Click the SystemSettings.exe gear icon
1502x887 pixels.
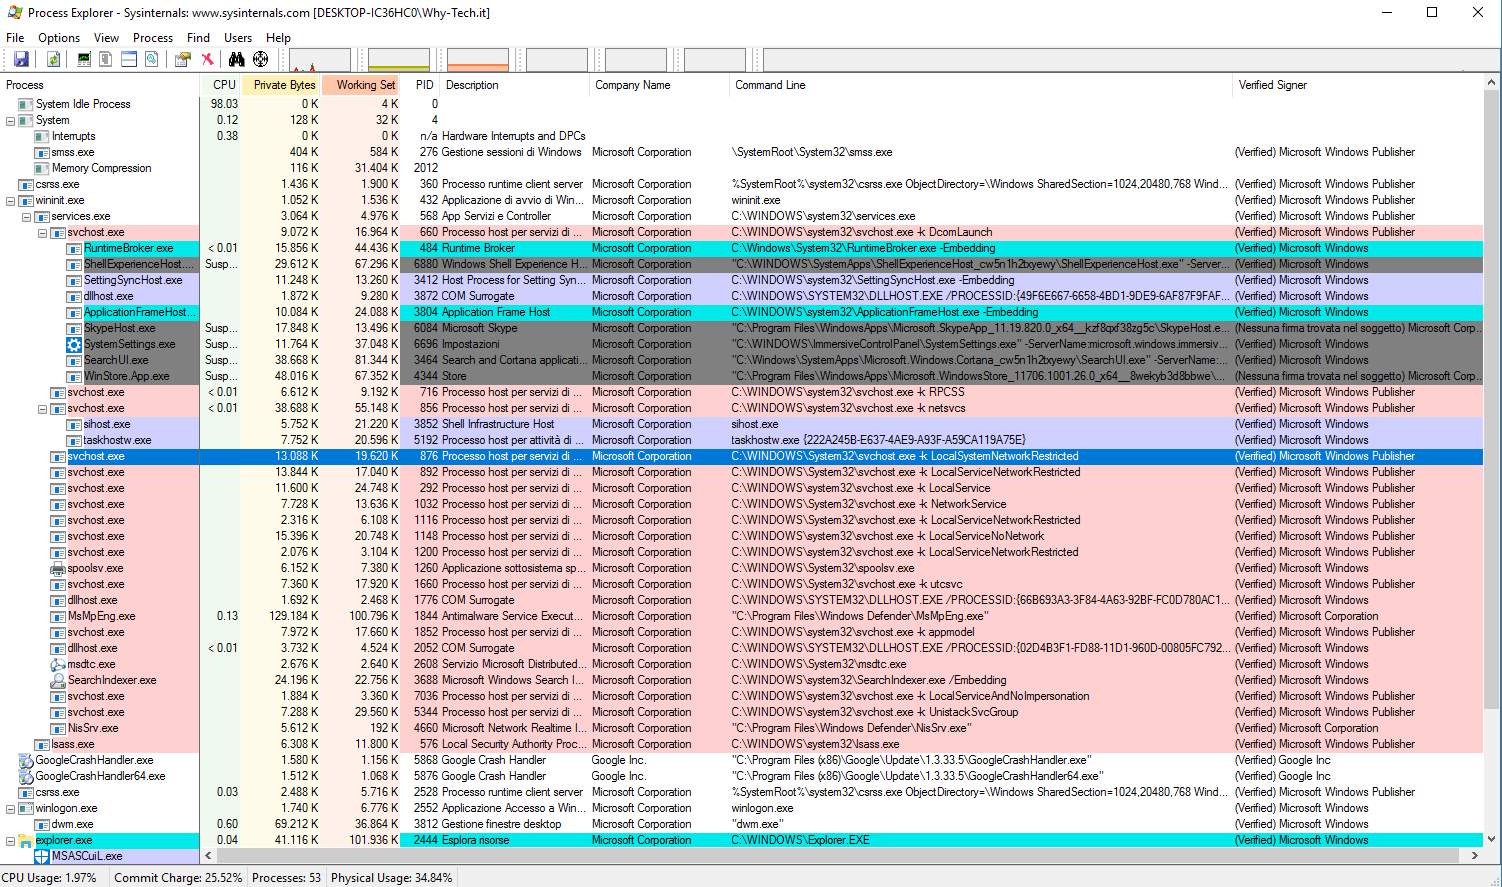pos(74,344)
